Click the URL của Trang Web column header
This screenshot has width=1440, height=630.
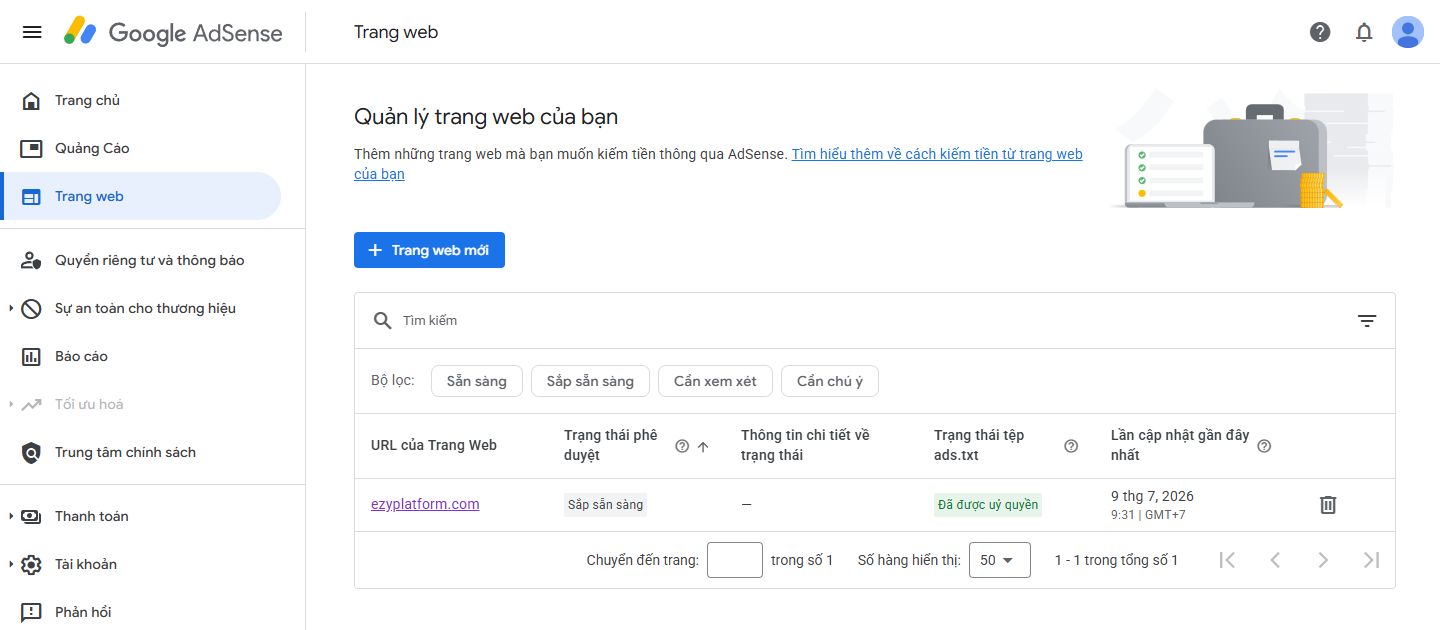434,445
